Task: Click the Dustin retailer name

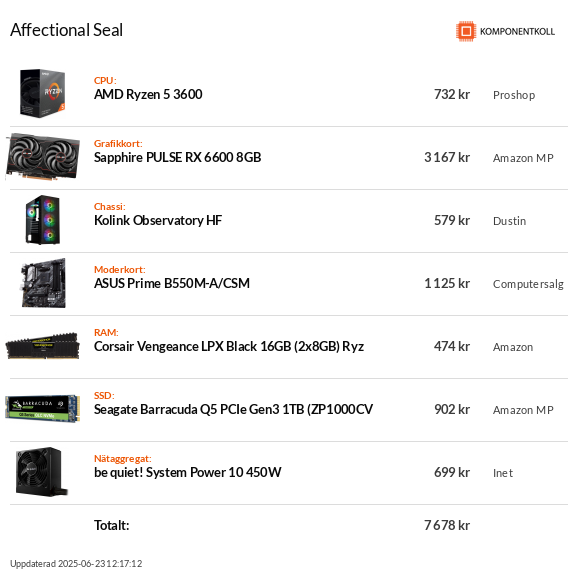Action: point(509,221)
